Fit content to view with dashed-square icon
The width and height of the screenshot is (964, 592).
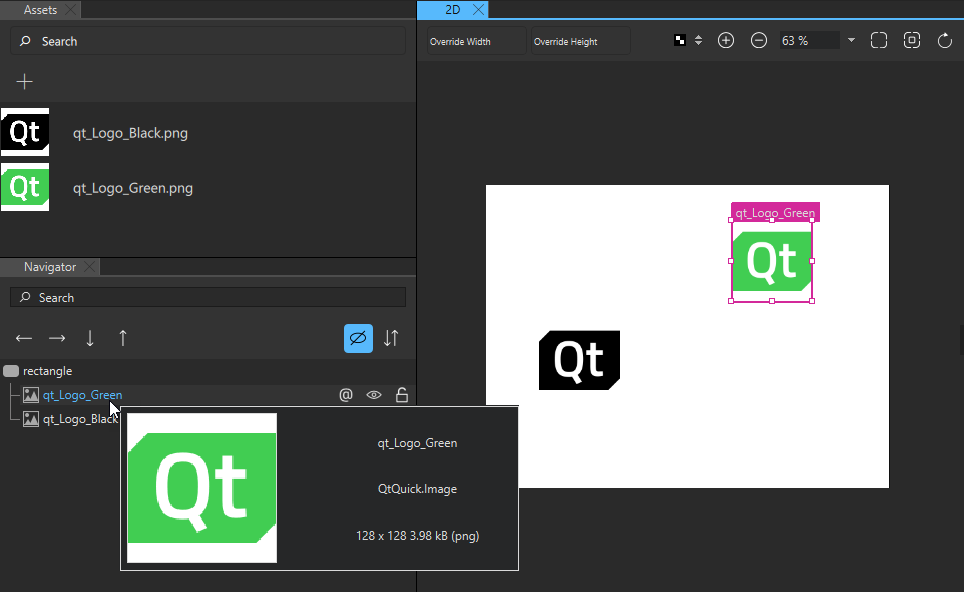[x=879, y=40]
